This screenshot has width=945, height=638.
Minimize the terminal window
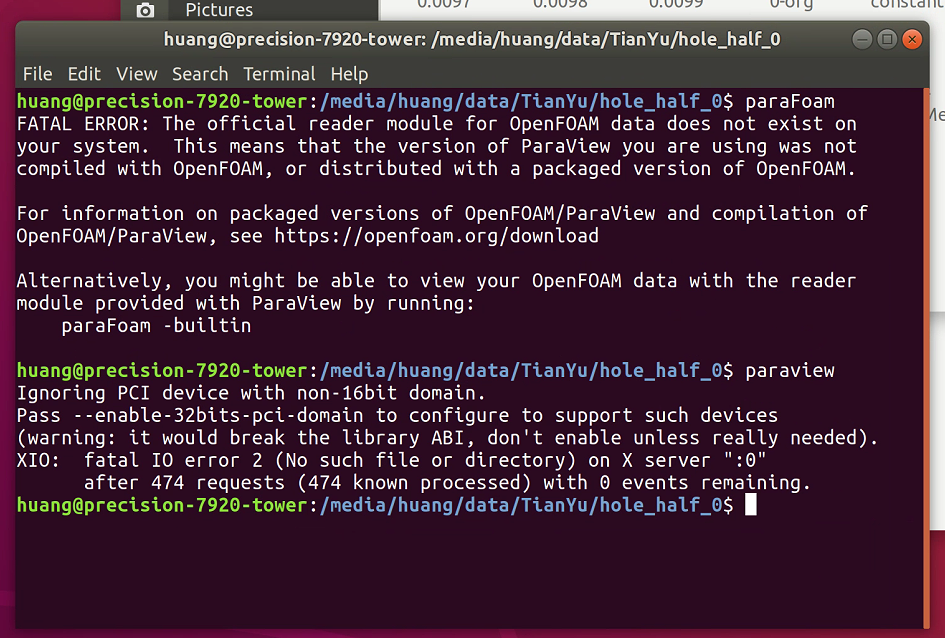(862, 40)
